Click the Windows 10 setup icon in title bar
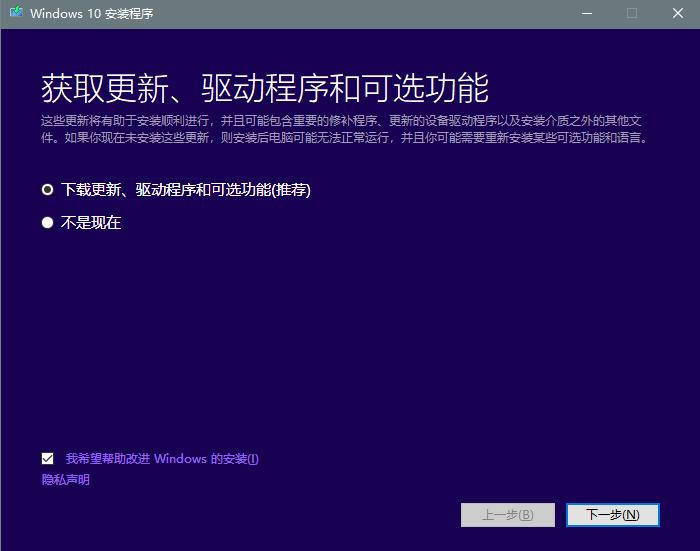The image size is (700, 551). [17, 12]
